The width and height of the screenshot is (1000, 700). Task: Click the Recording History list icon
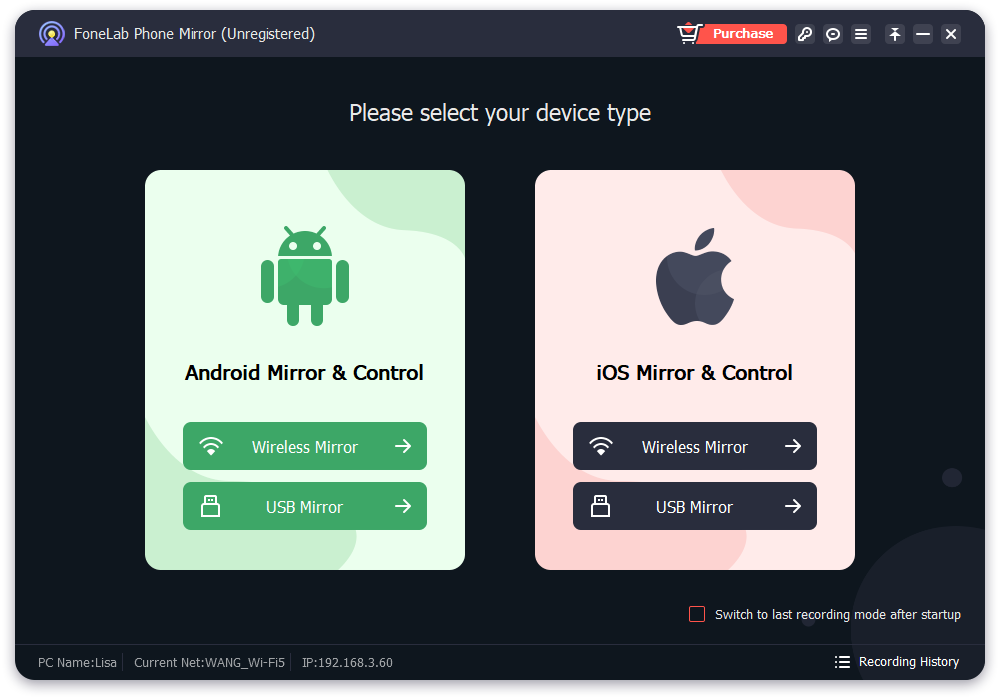842,662
